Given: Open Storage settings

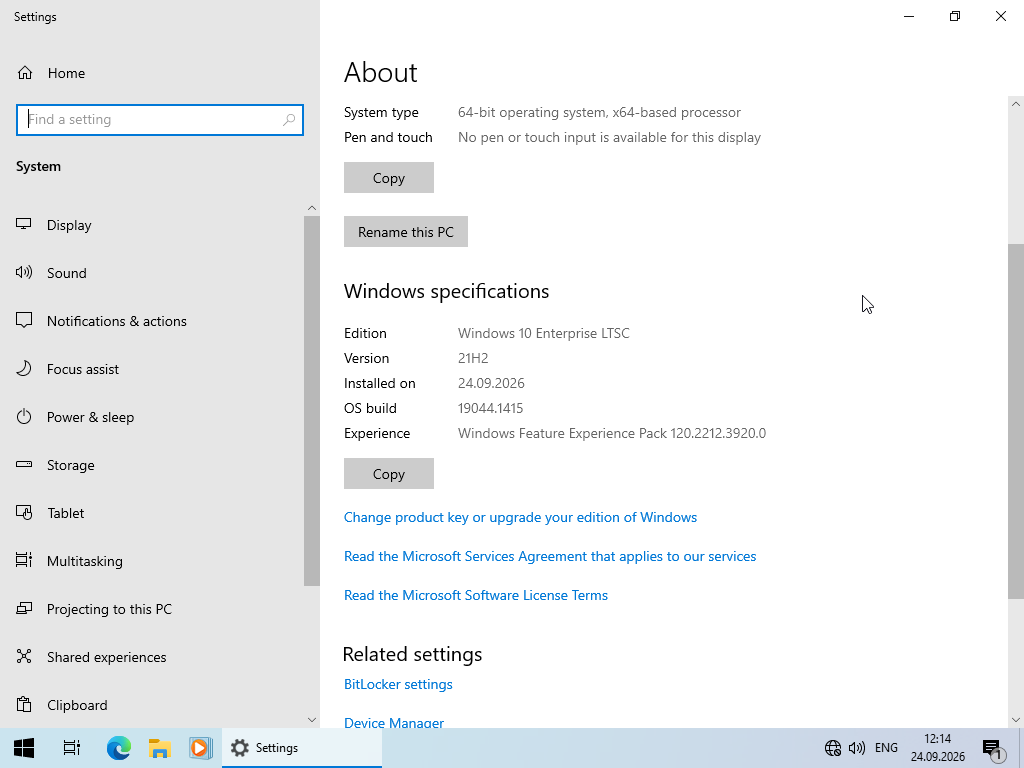Looking at the screenshot, I should pos(152,465).
